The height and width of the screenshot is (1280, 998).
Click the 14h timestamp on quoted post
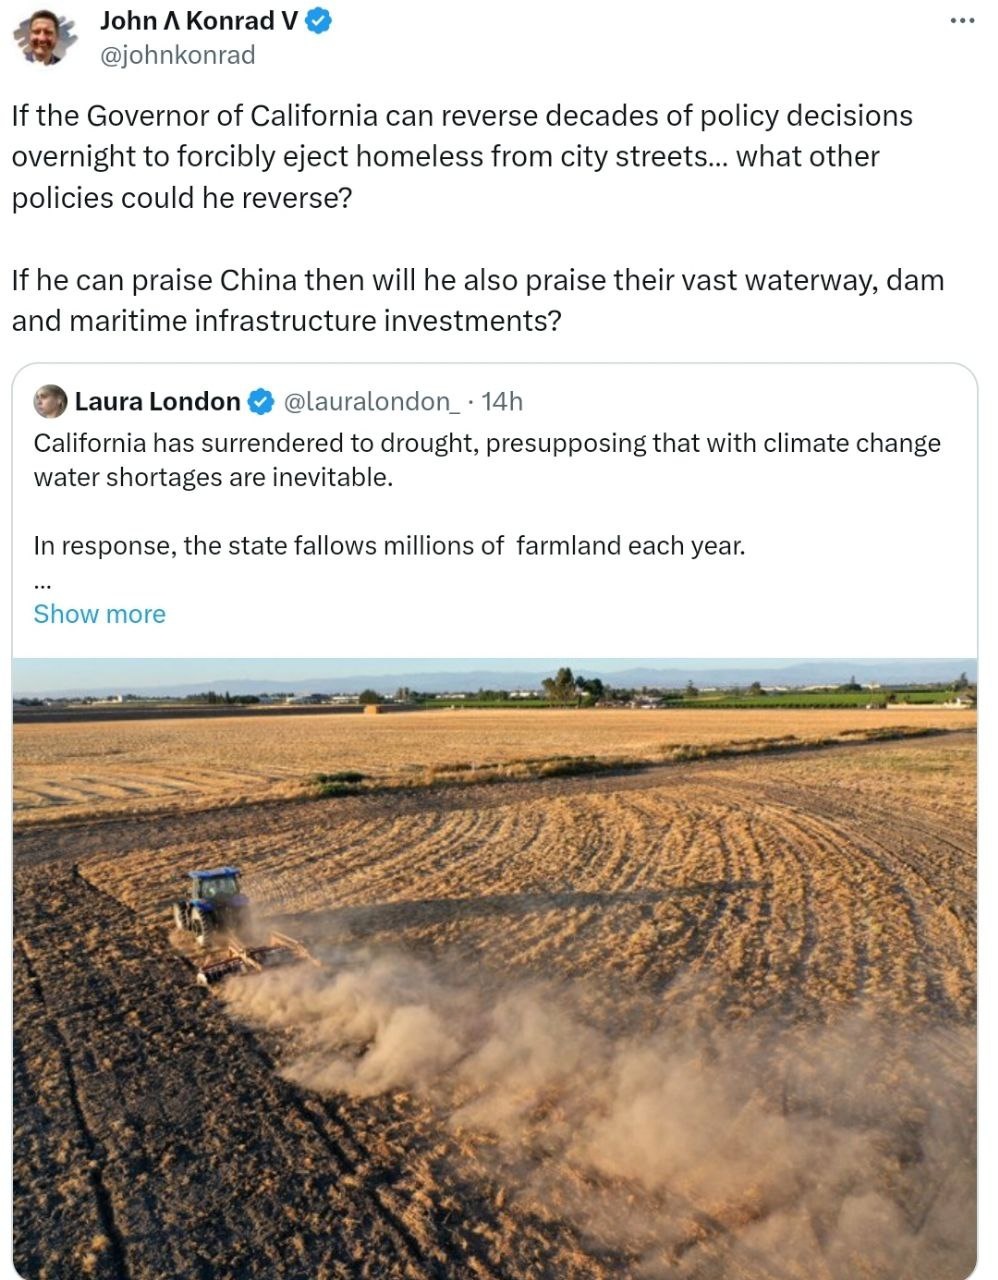(502, 402)
